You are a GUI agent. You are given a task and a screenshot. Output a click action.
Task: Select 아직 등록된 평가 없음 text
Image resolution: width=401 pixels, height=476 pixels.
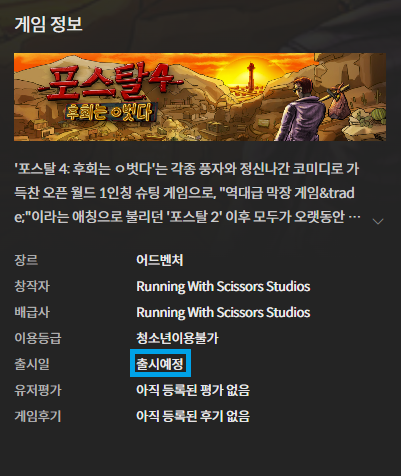tap(193, 390)
